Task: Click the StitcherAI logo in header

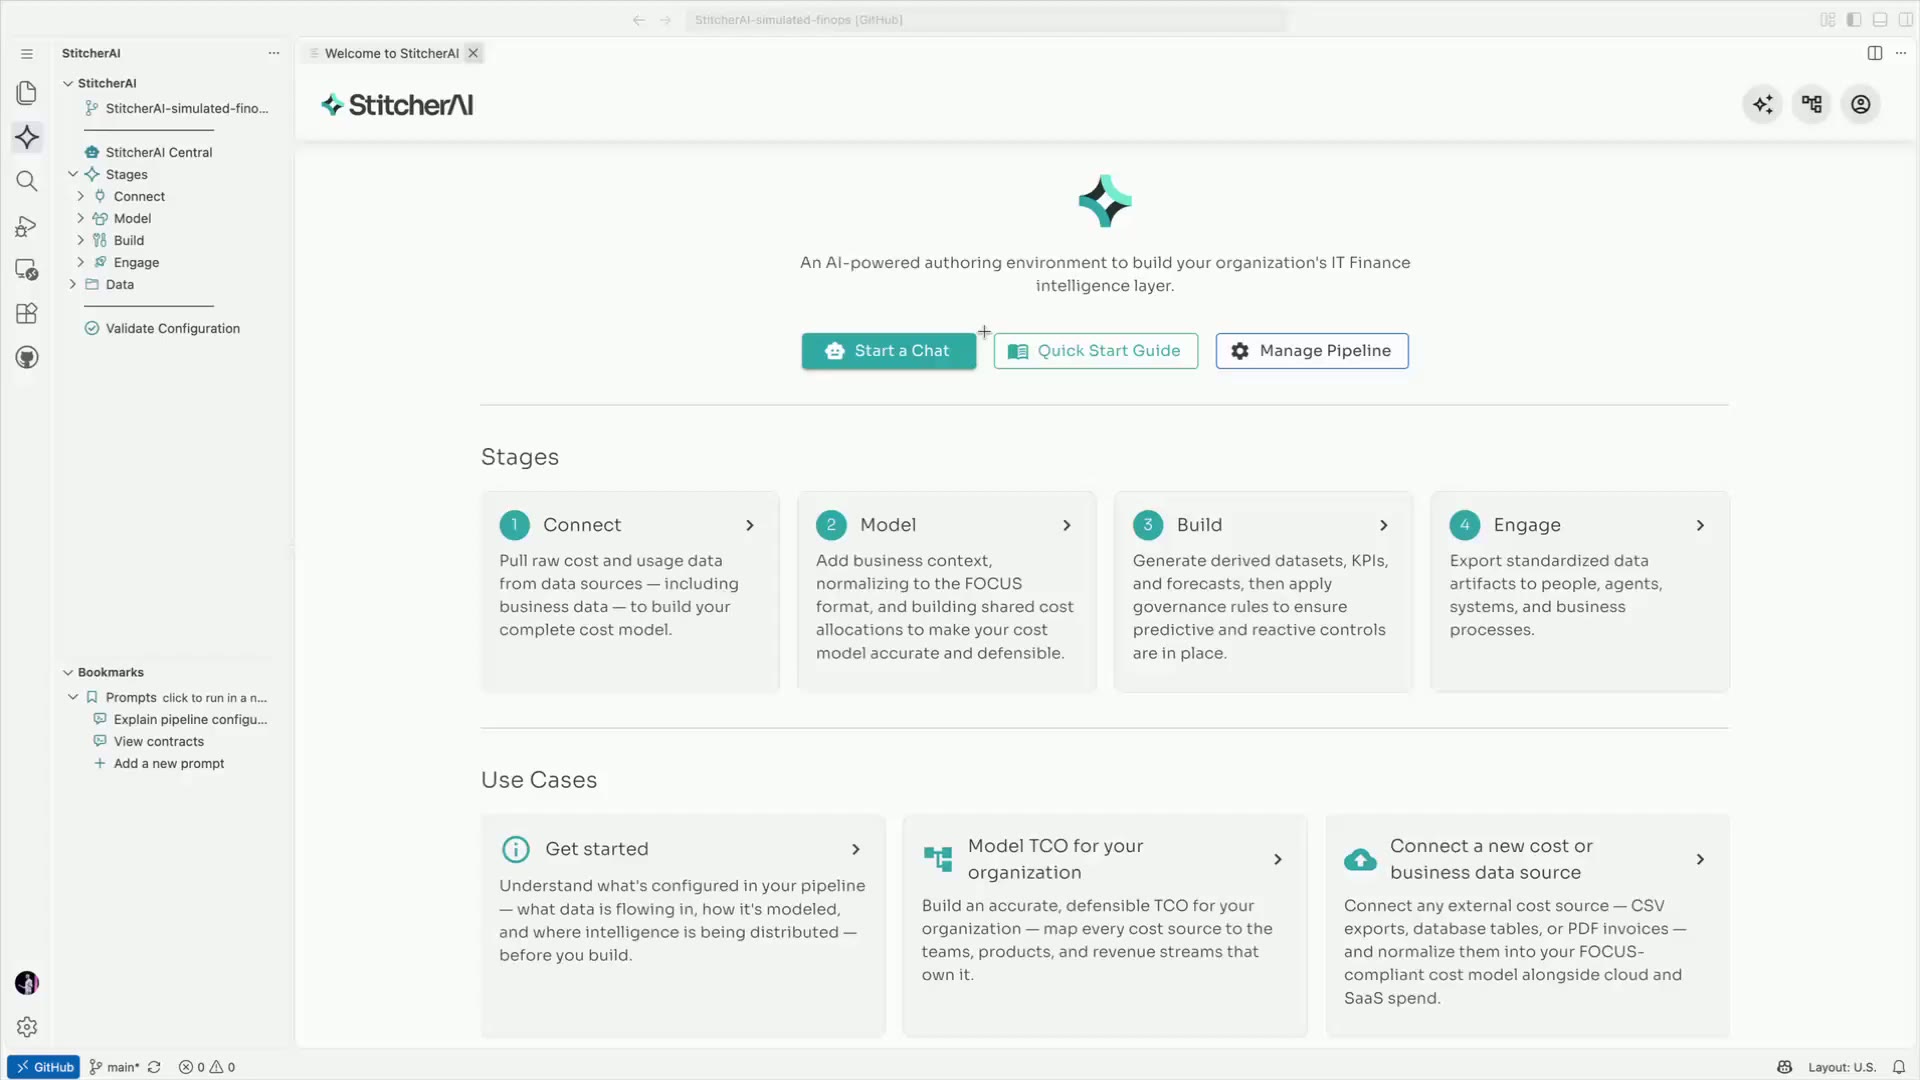Action: tap(397, 105)
